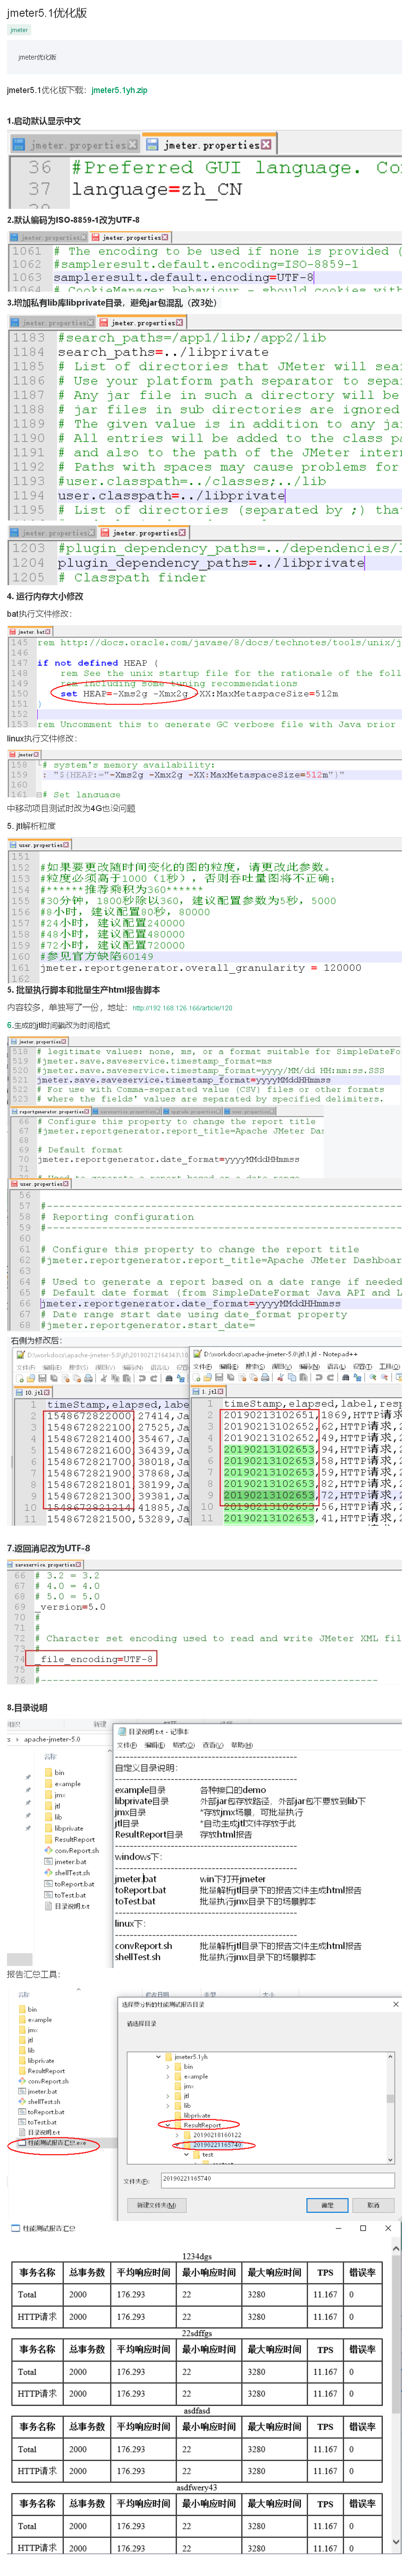This screenshot has width=414, height=2576.
Task: Expand the bin node in folder dialog tree
Action: (x=168, y=2066)
